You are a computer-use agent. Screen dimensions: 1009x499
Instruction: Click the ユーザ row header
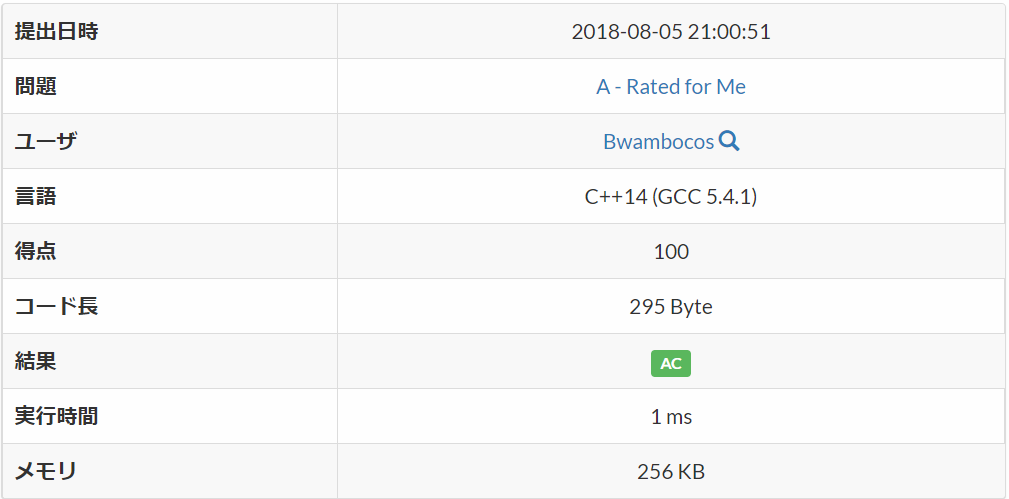pyautogui.click(x=170, y=141)
